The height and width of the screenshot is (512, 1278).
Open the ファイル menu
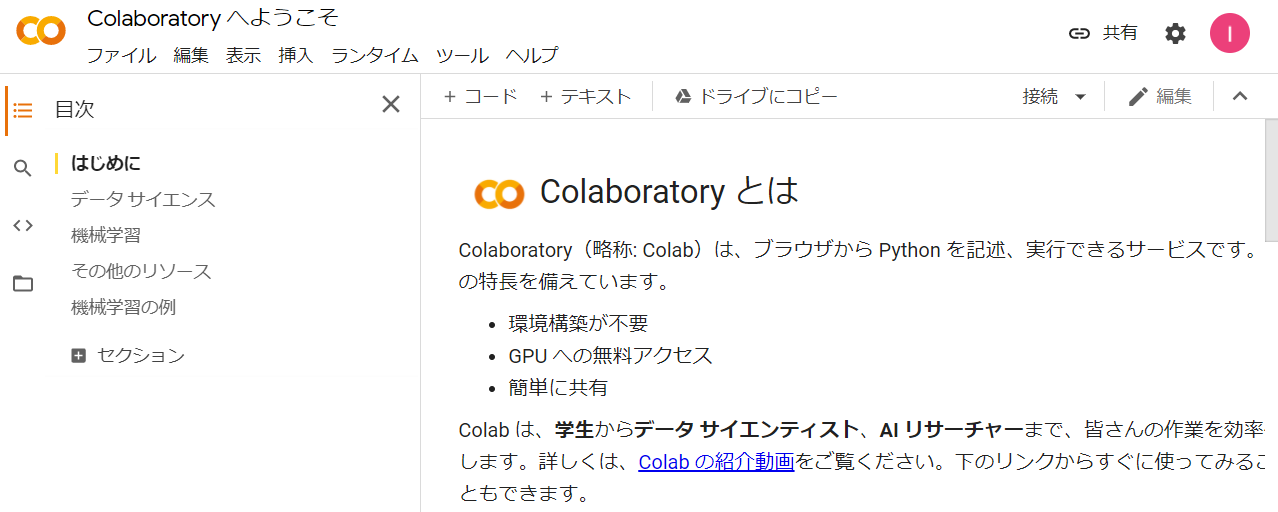[x=121, y=55]
